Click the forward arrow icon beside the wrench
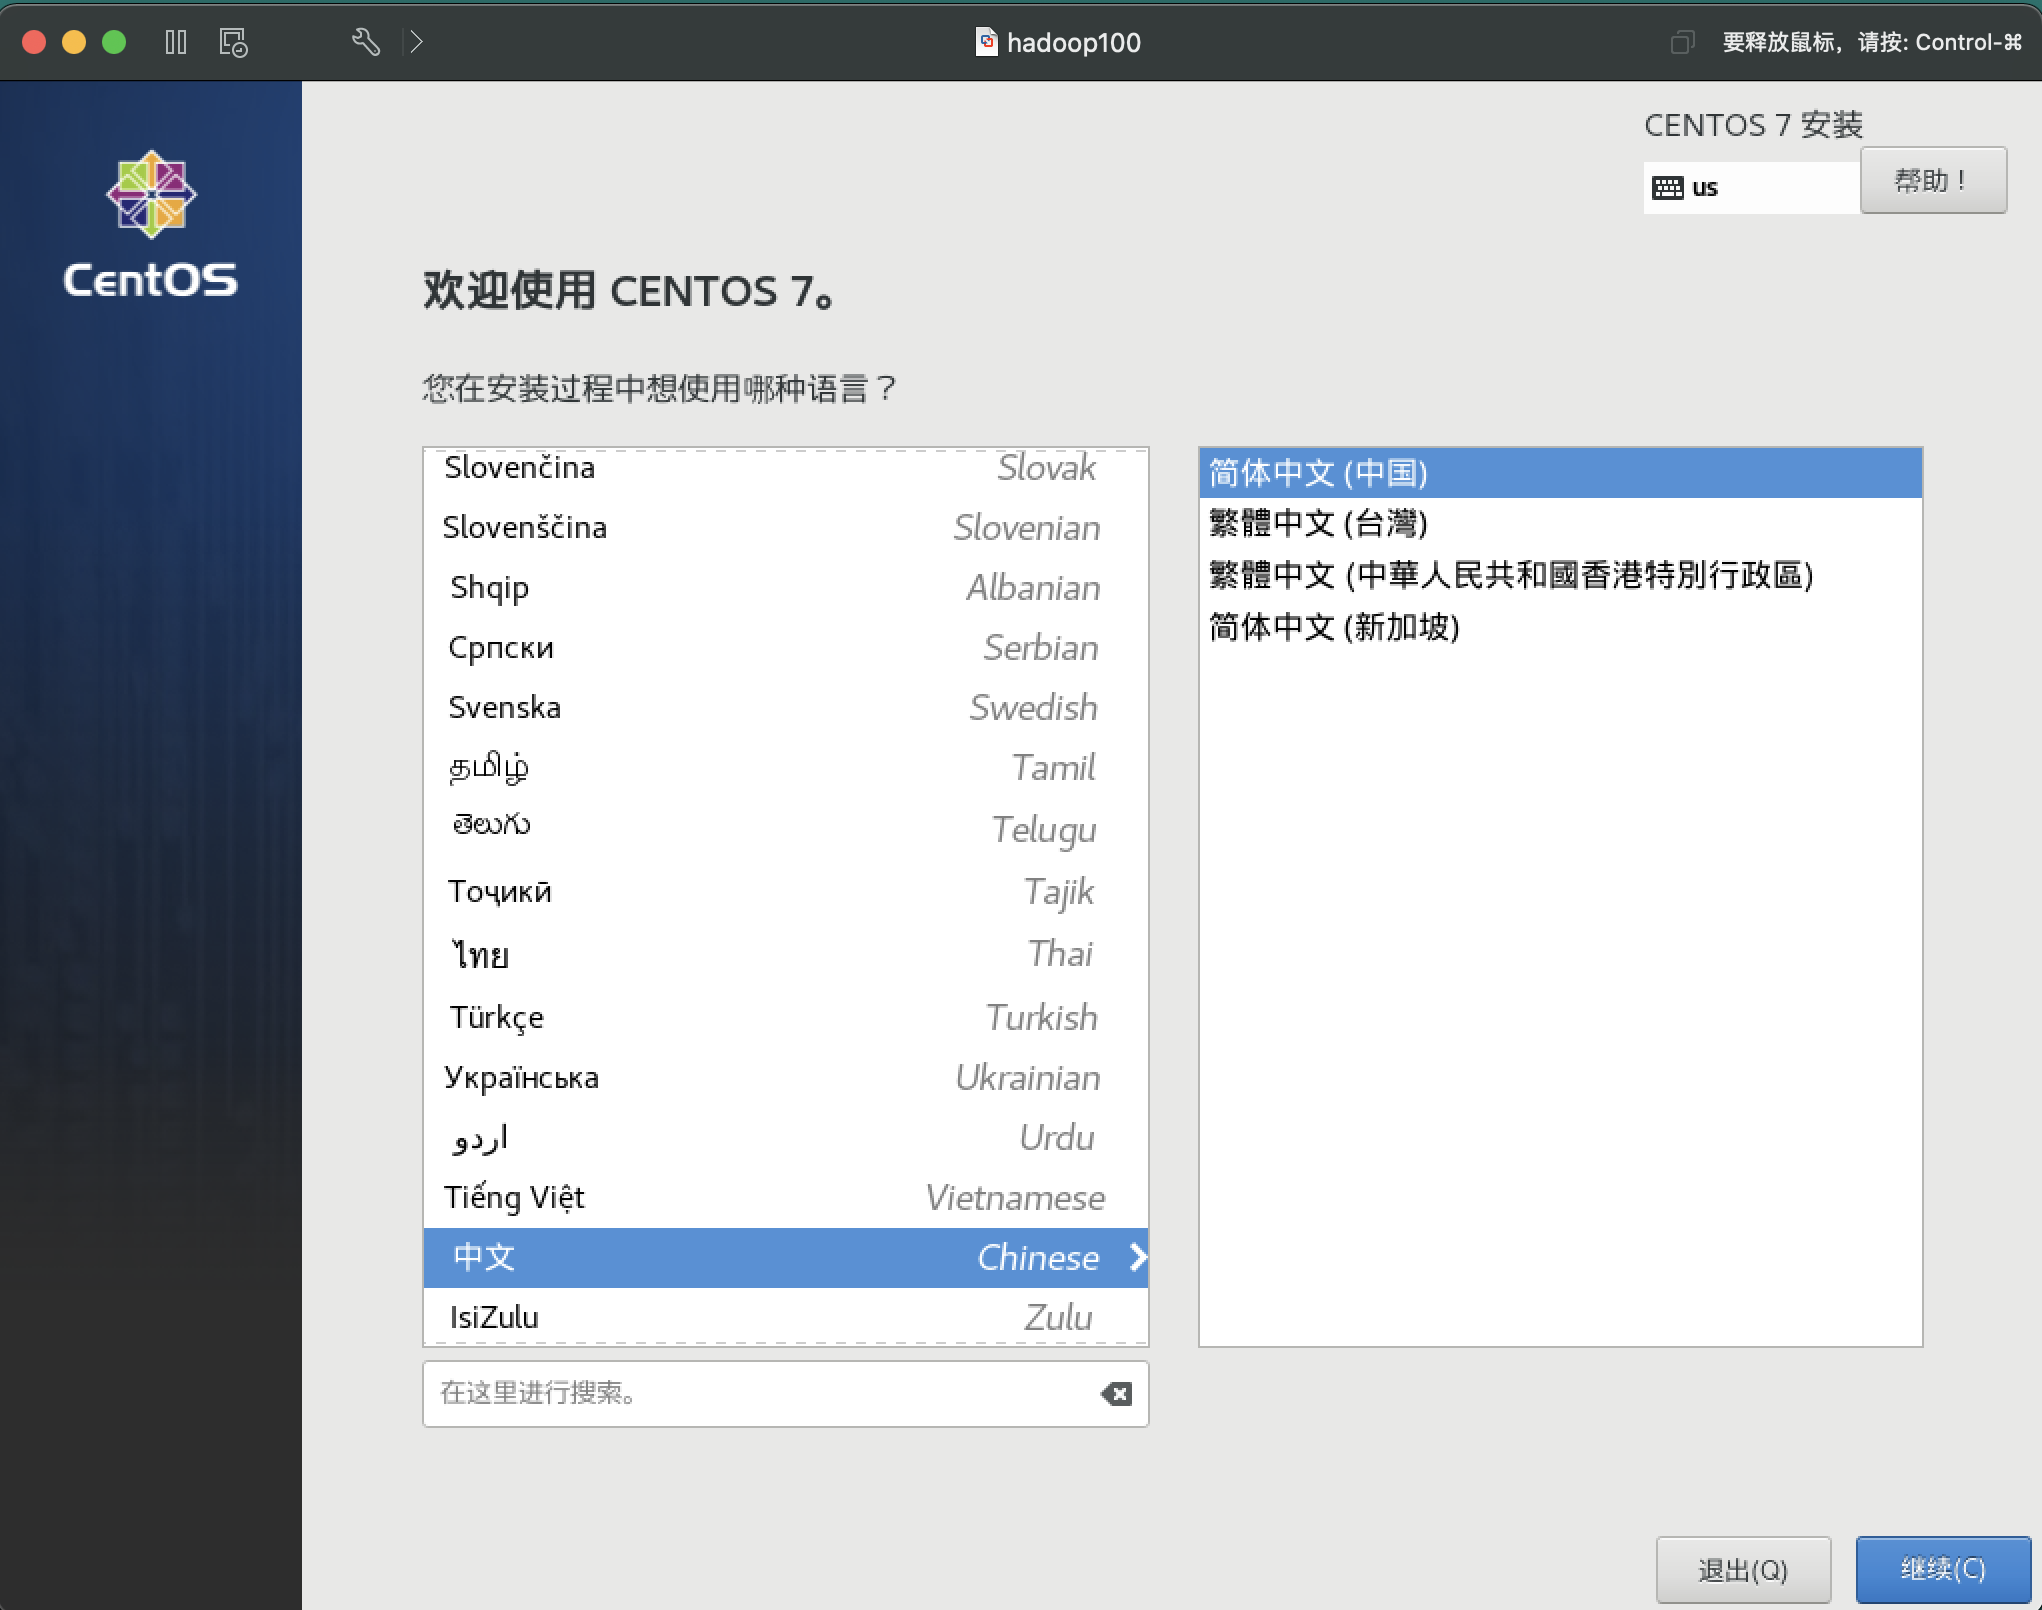2042x1610 pixels. coord(416,42)
